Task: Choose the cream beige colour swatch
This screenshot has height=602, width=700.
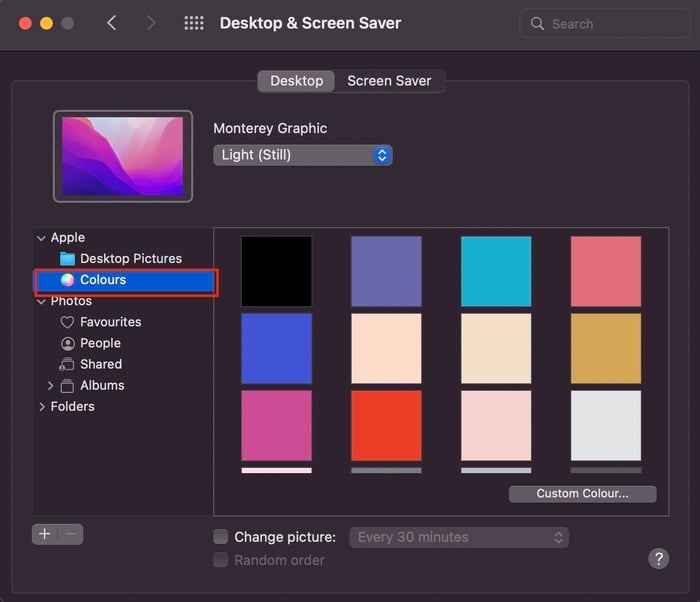Action: [496, 348]
